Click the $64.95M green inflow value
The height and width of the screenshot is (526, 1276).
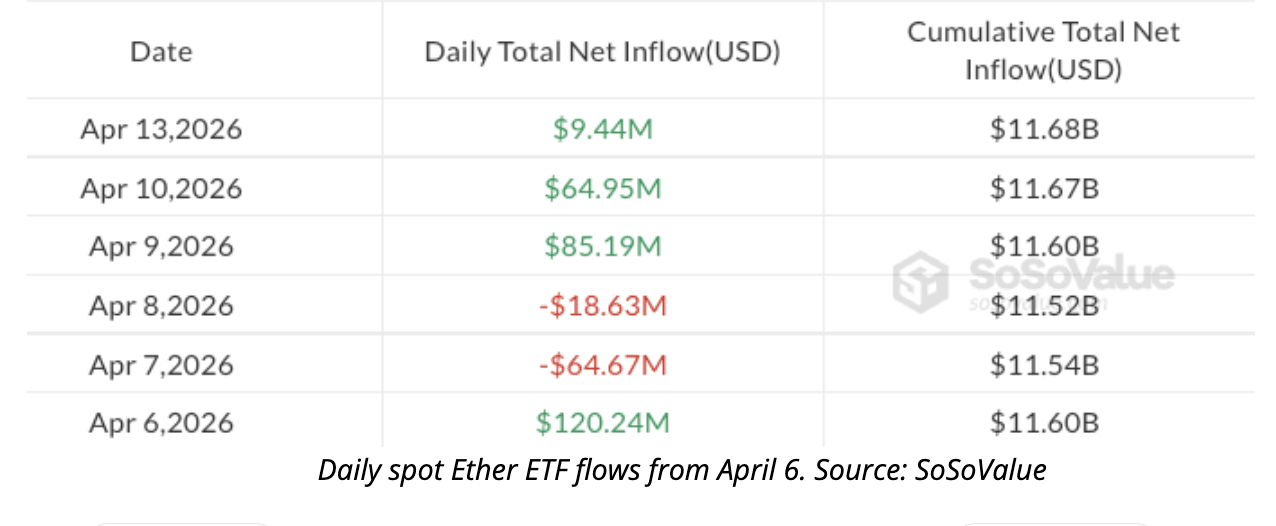click(x=602, y=188)
